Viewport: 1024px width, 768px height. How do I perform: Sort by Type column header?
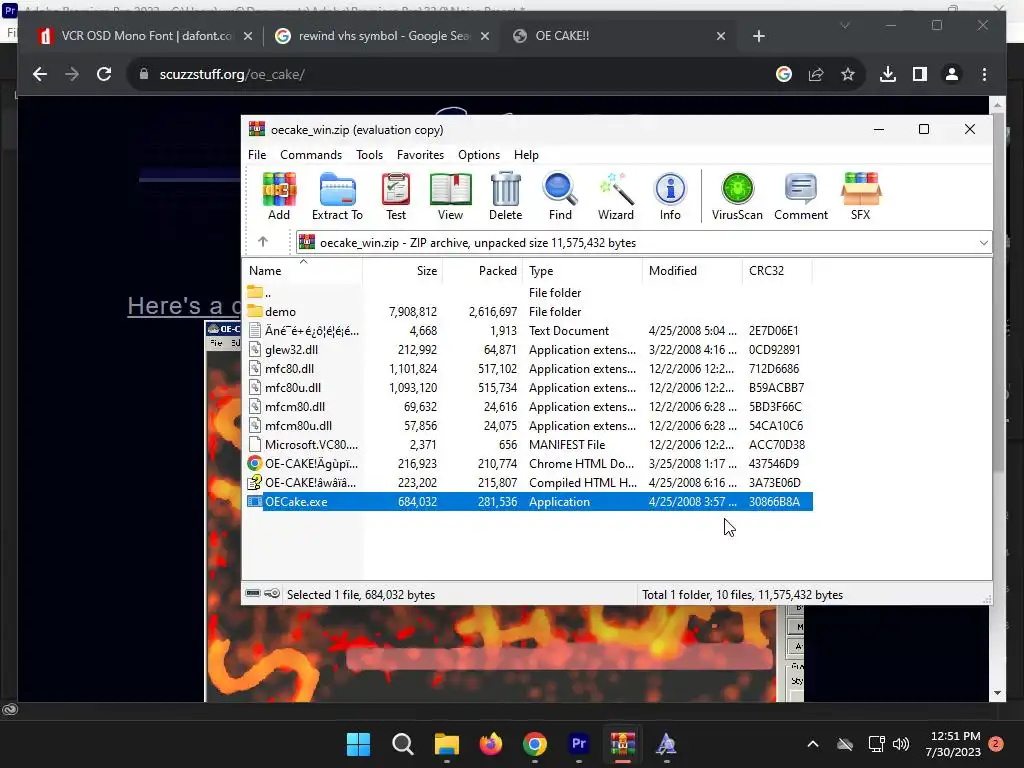coord(583,270)
